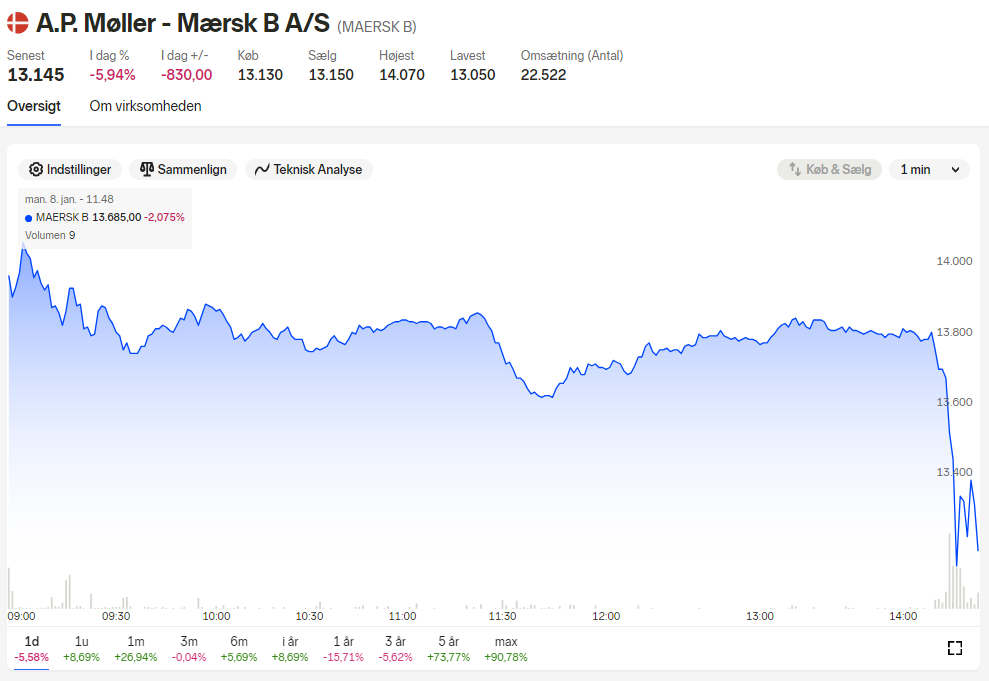Select the 3 år time range
989x681 pixels.
395,649
